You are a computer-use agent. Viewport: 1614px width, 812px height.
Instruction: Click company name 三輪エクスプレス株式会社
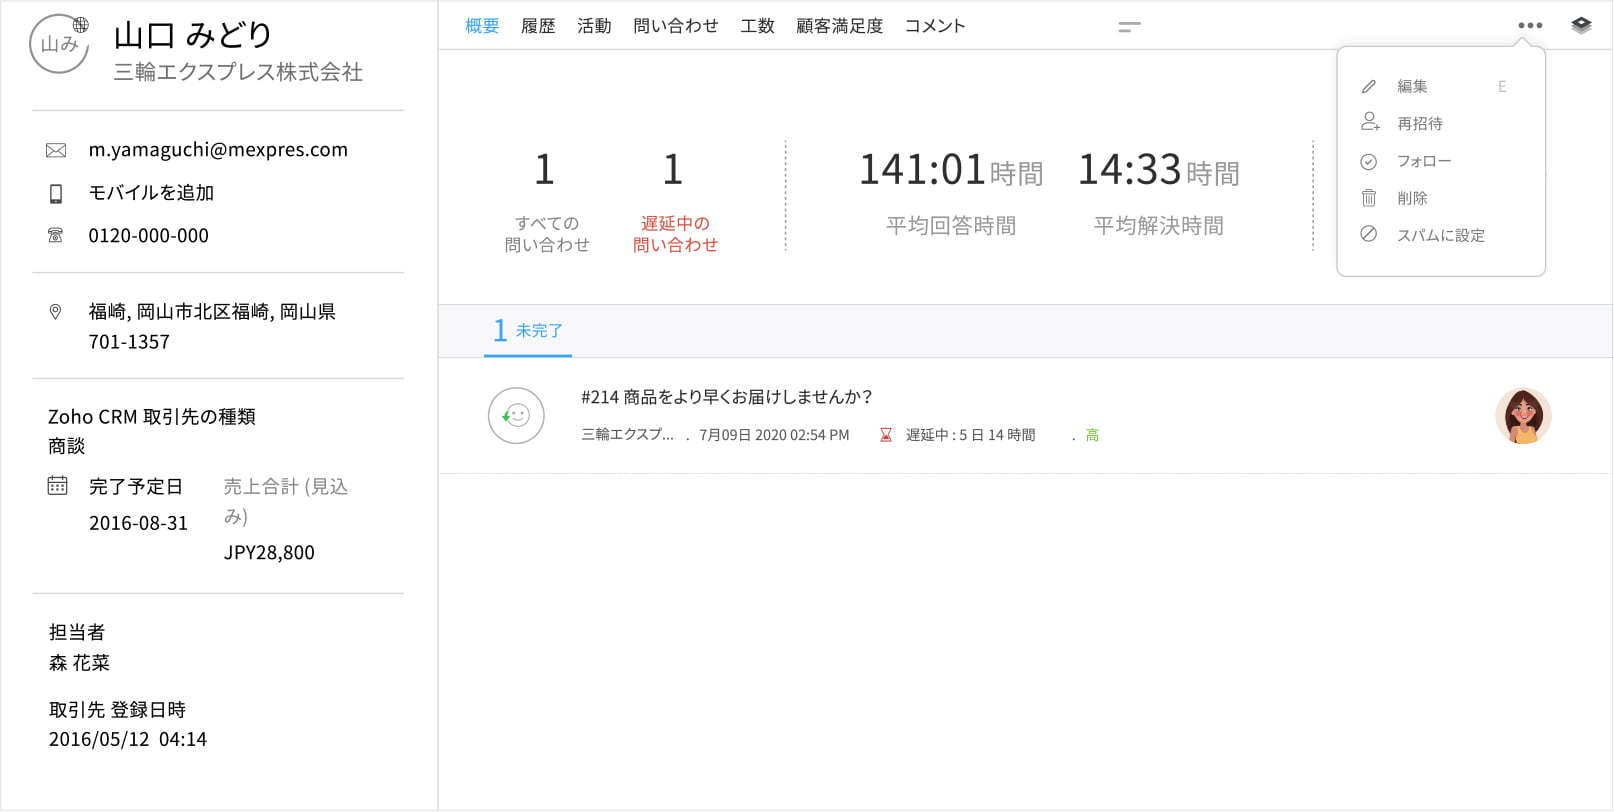click(238, 72)
